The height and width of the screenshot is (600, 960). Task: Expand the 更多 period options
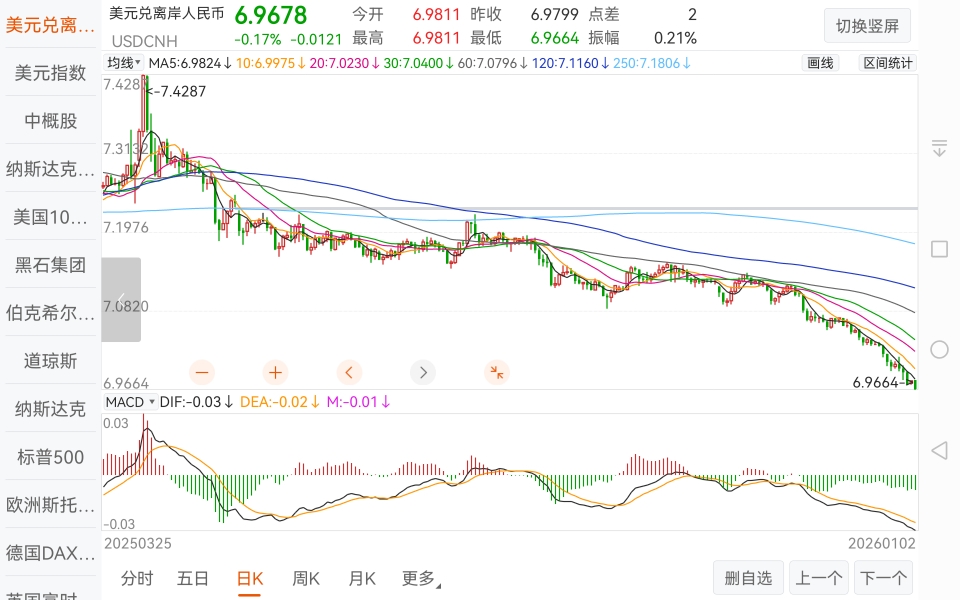421,578
